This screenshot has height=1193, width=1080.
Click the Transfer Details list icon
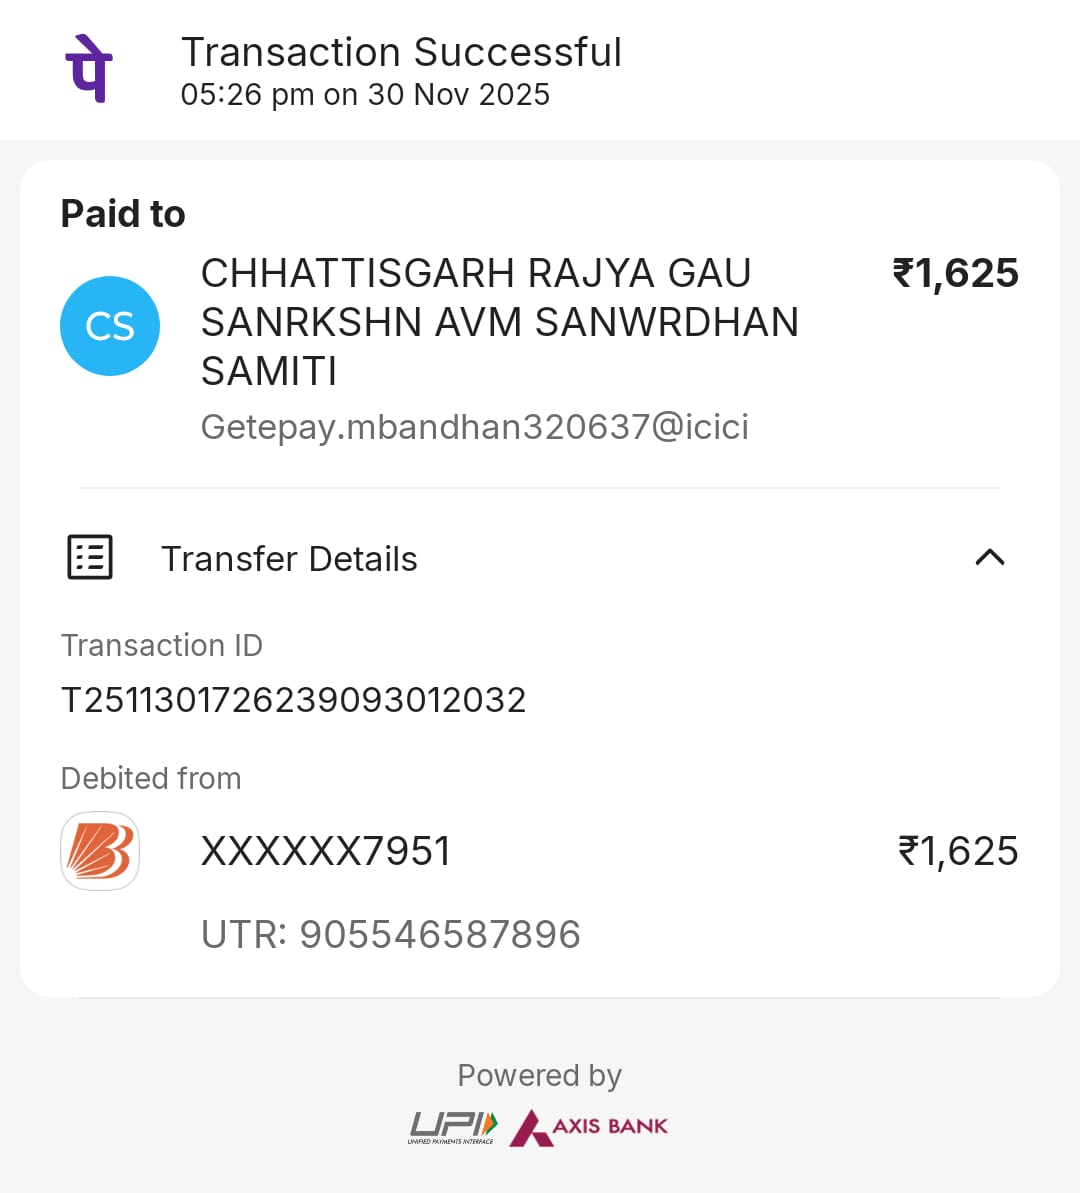pos(90,557)
